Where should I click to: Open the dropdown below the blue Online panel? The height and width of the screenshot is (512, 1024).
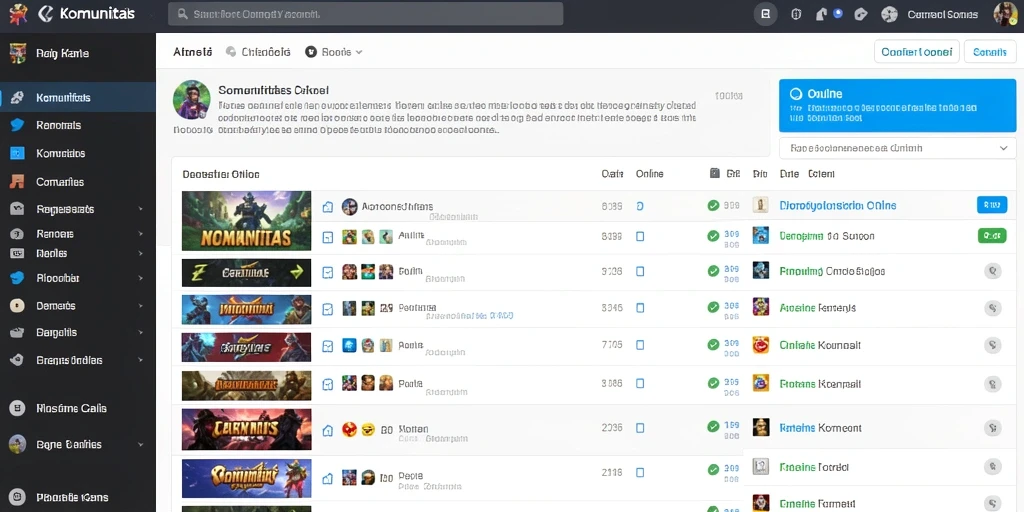click(897, 148)
